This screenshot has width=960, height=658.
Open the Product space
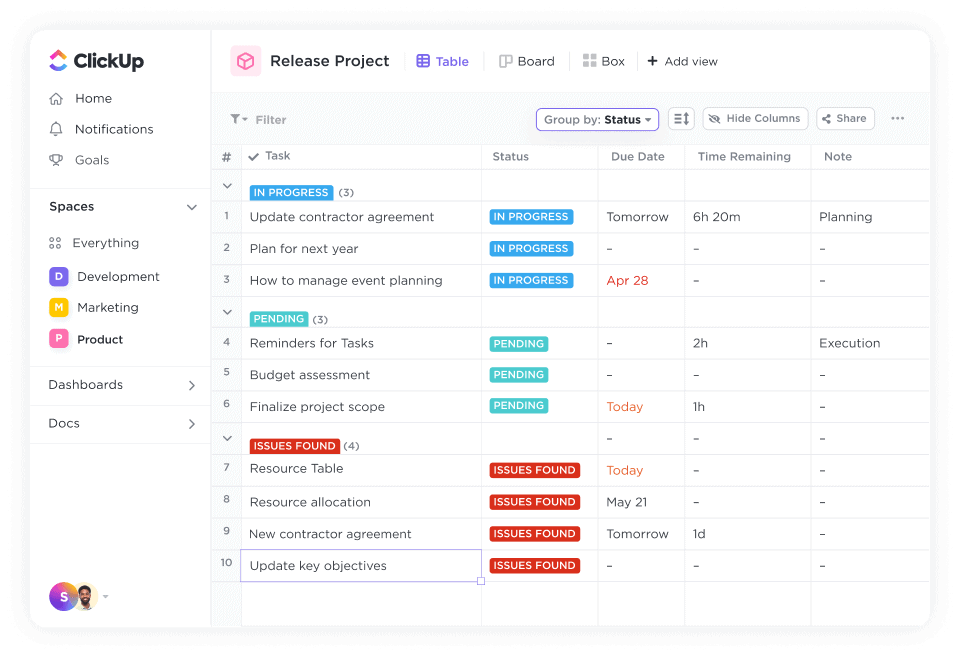coord(86,339)
